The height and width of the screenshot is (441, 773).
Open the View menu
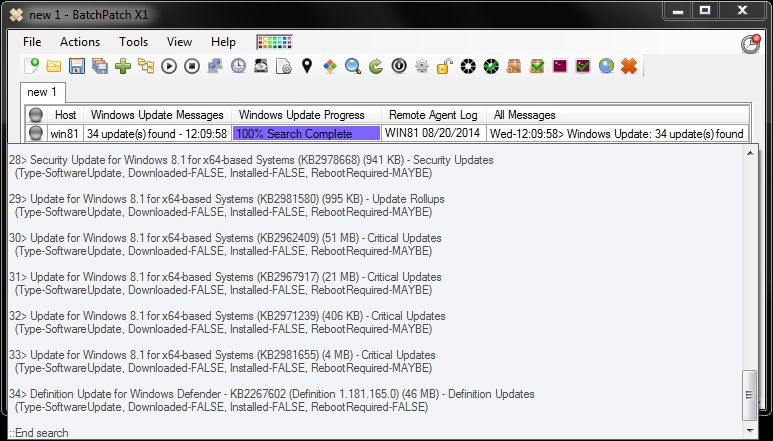point(179,42)
